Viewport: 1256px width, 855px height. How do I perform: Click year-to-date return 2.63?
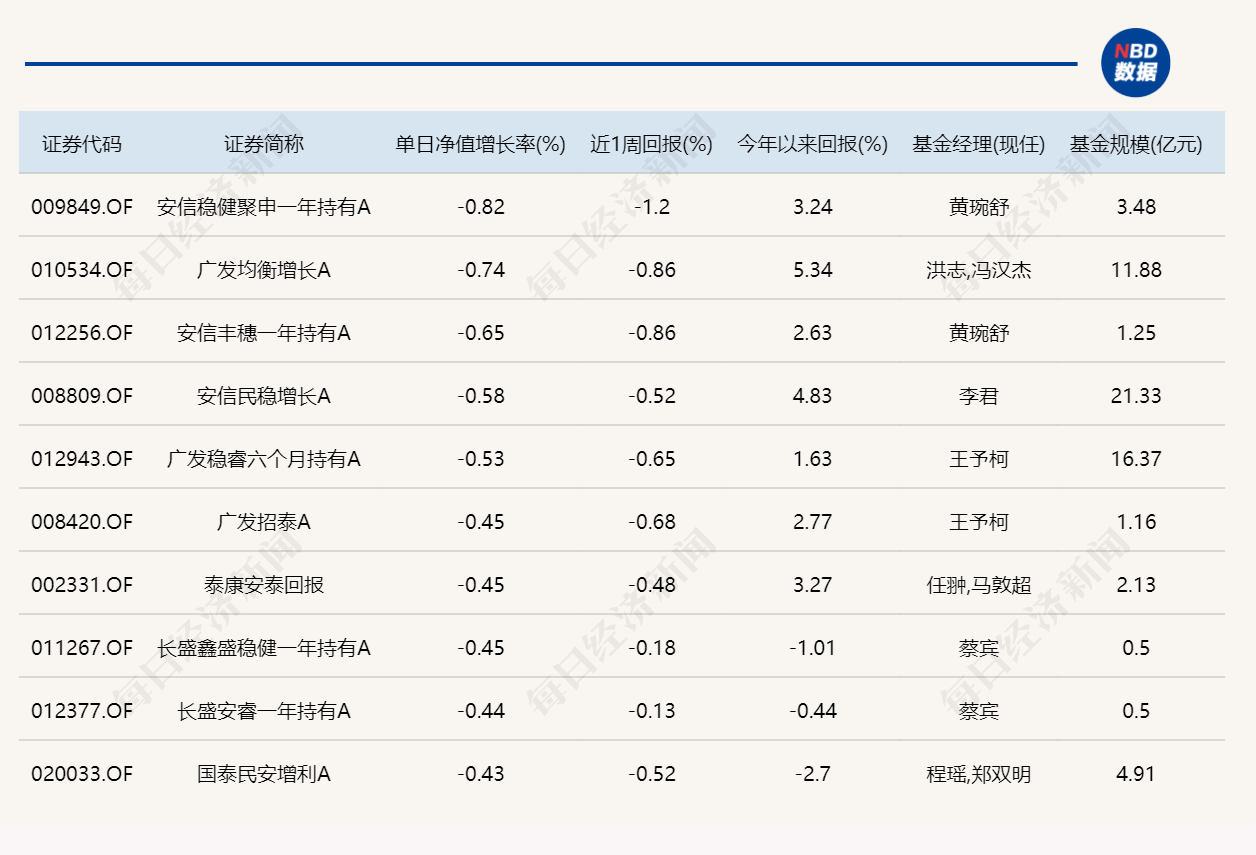click(x=812, y=333)
